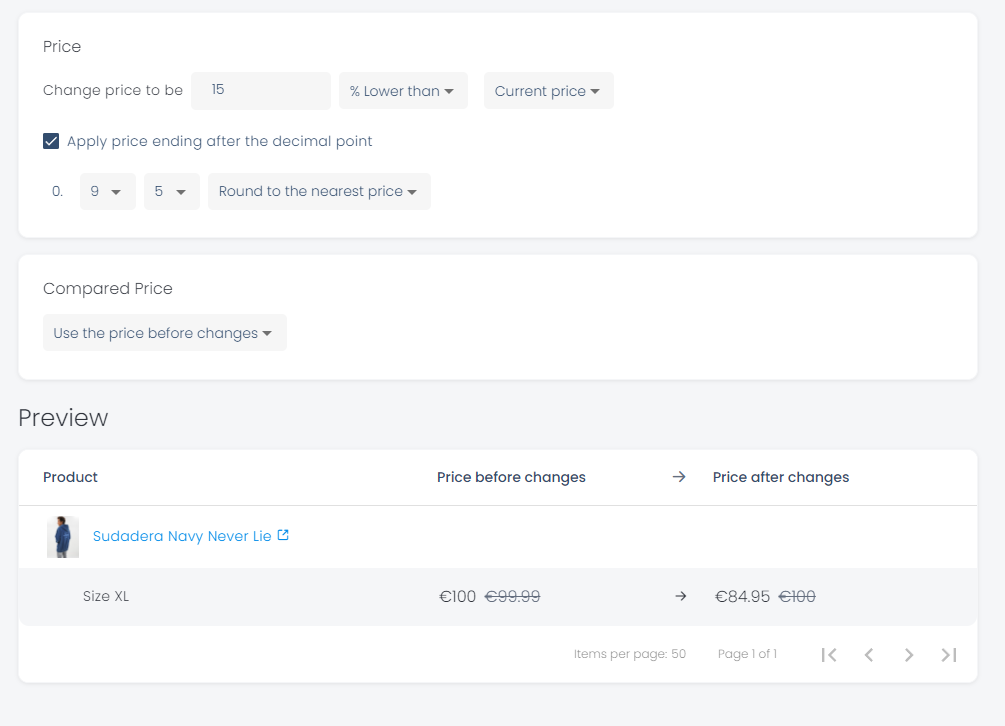The image size is (1005, 726).
Task: Open 'Use the price before changes' dropdown
Action: point(164,333)
